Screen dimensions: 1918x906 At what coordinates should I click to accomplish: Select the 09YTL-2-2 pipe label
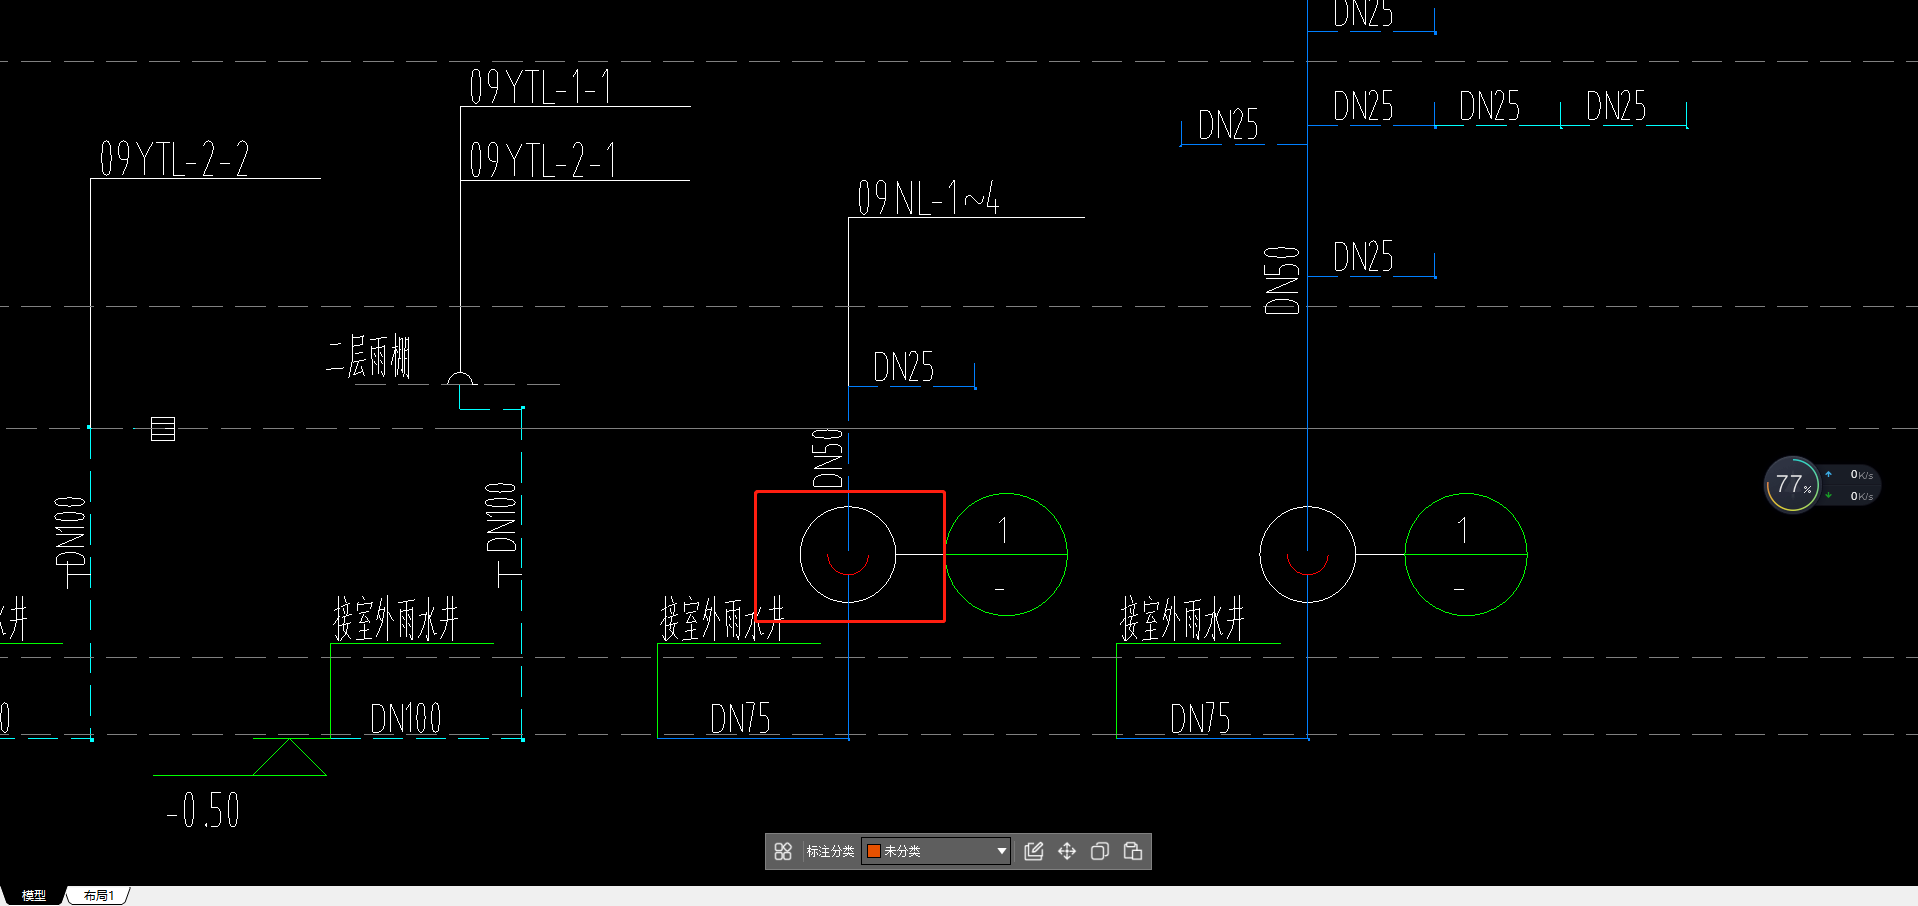(x=174, y=159)
